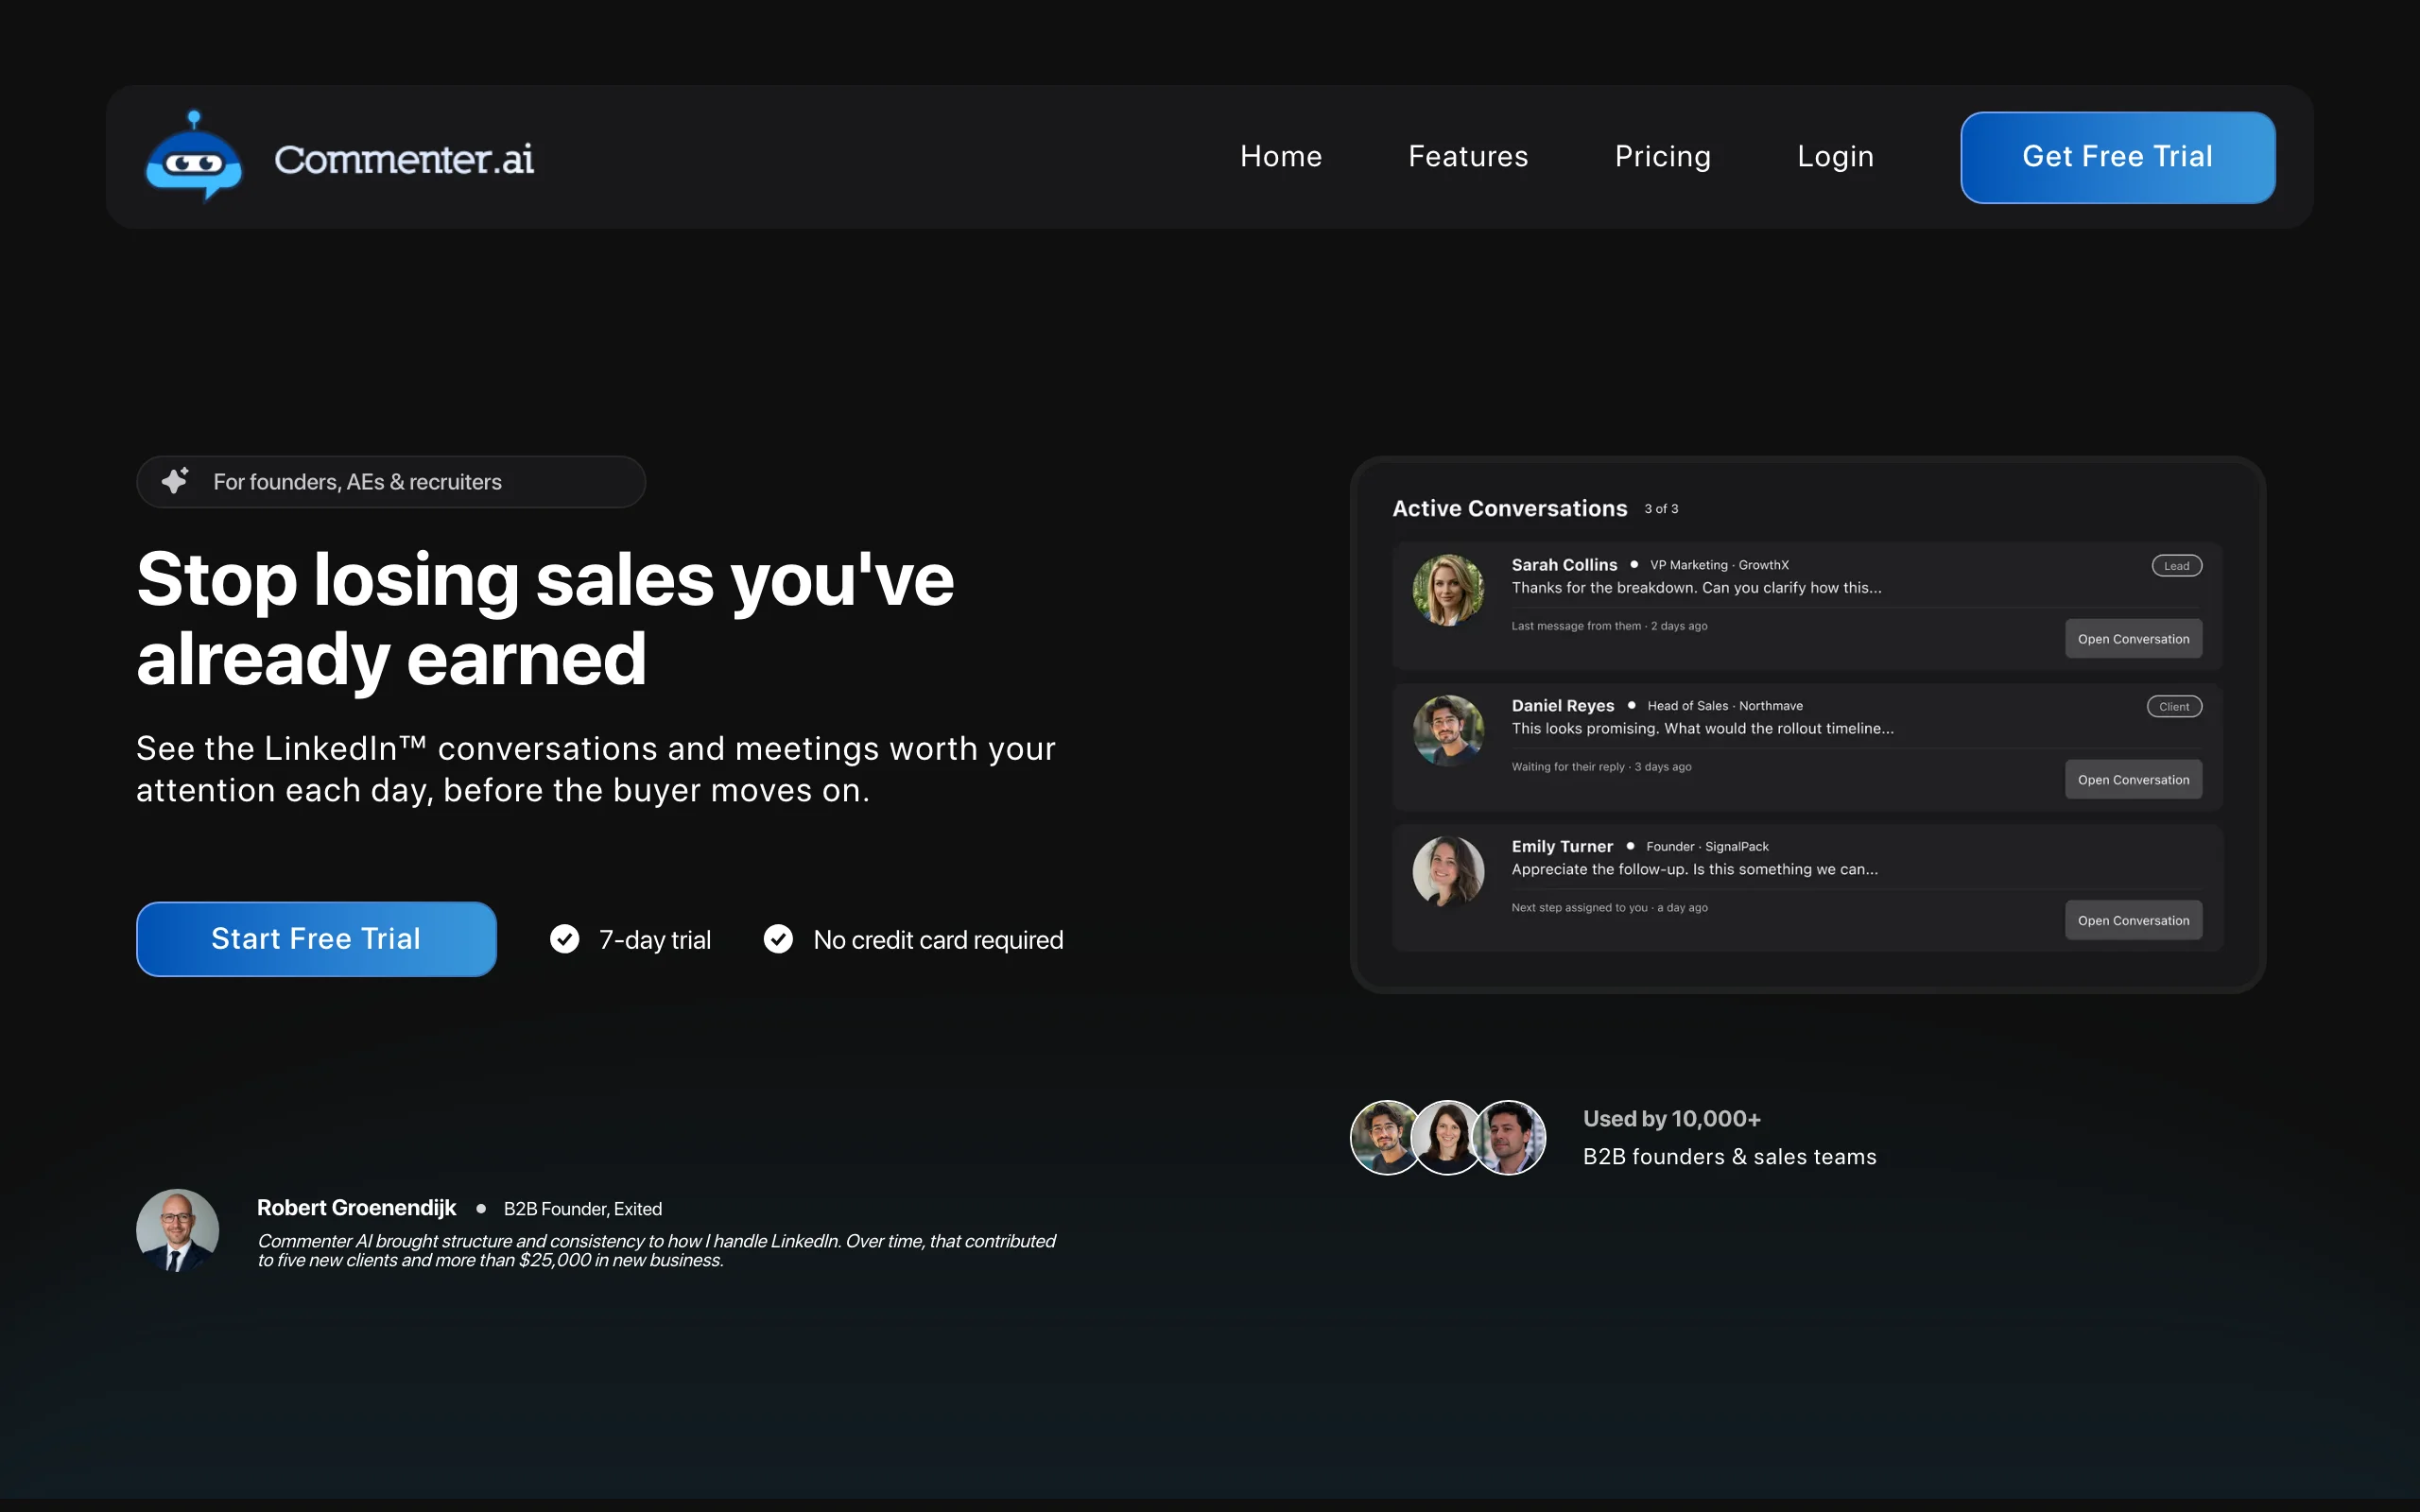This screenshot has width=2420, height=1512.
Task: Click the third user avatar in the group
Action: [x=1511, y=1138]
